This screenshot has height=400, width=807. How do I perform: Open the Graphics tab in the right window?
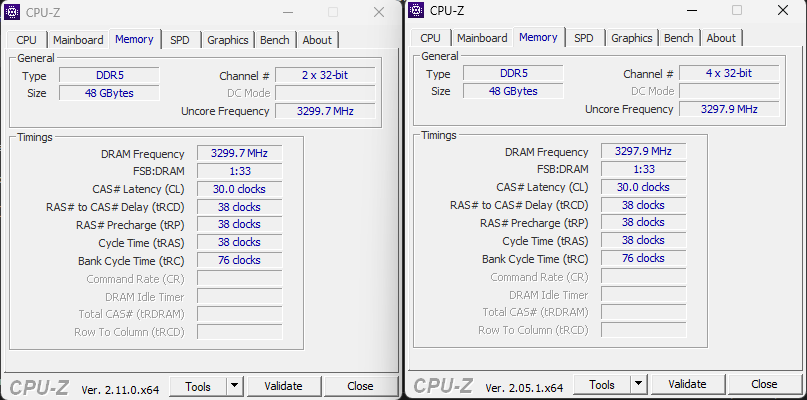coord(631,38)
